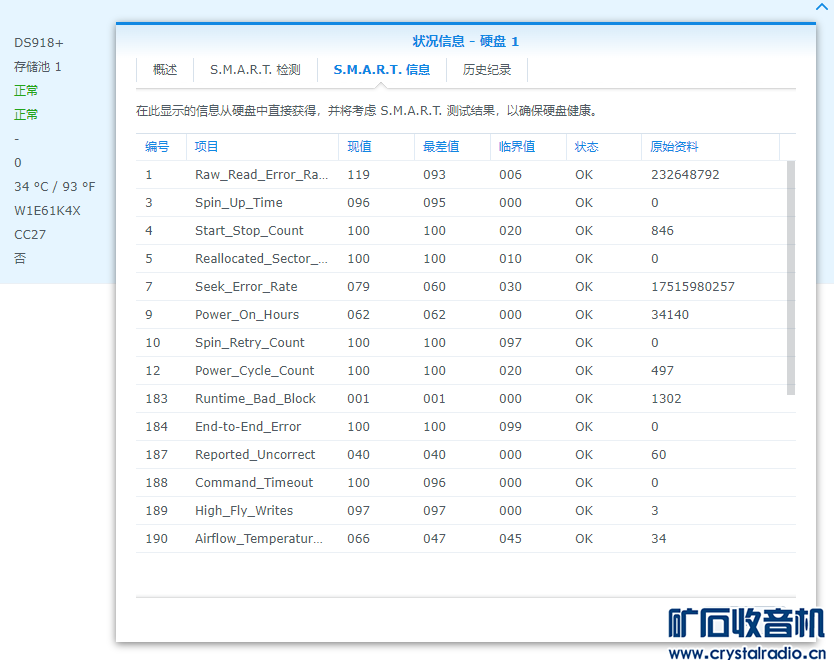Screen dimensions: 834x666
Task: Select the Seek_Error_Rate row
Action: 461,287
